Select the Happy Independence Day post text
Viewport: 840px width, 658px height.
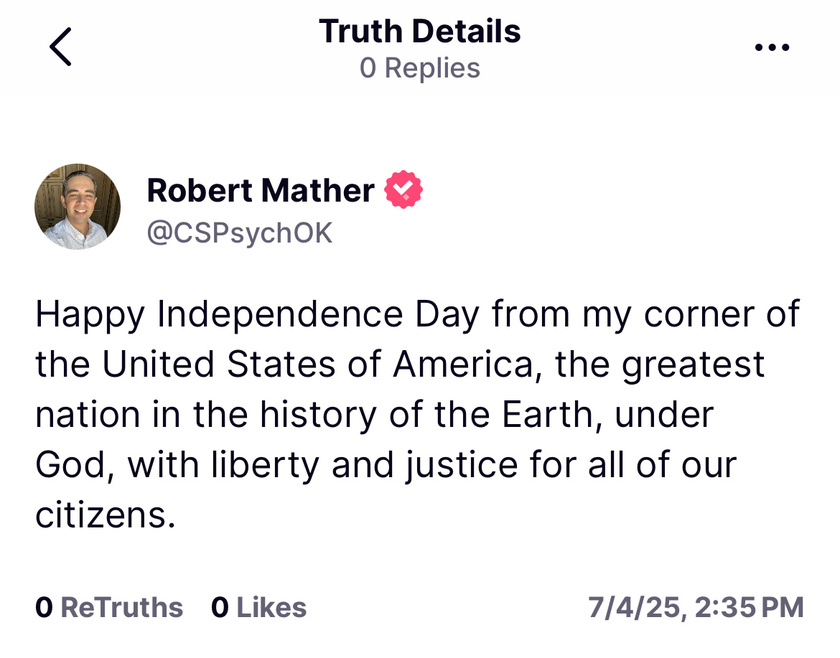coord(418,414)
